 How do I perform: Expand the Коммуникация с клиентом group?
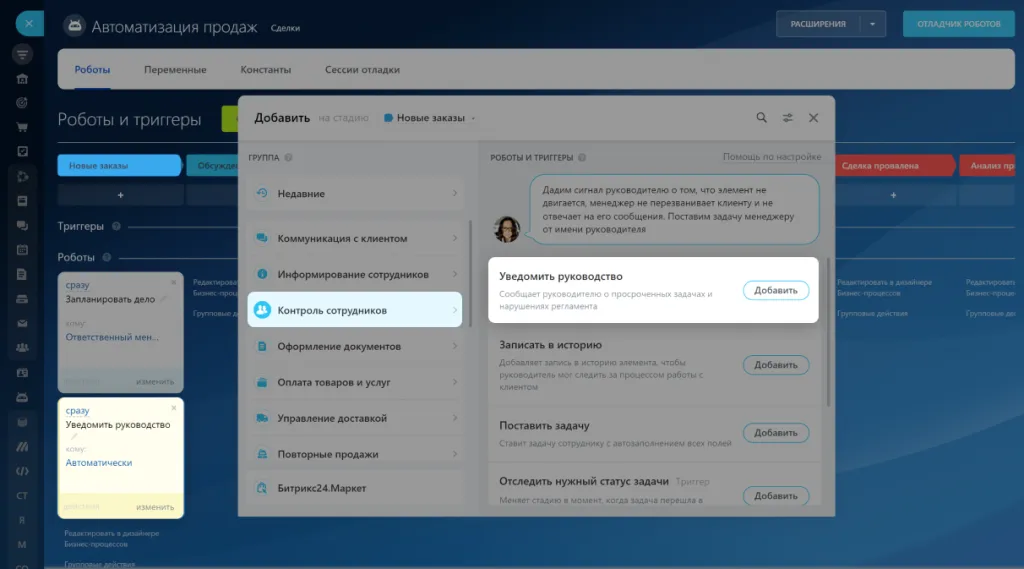click(354, 238)
